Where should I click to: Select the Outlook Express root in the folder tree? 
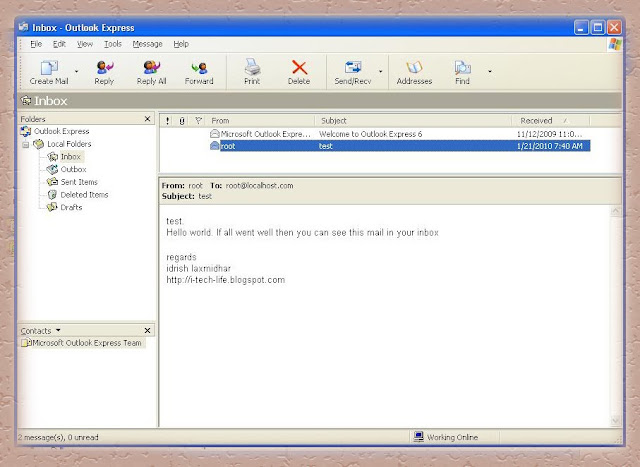click(x=61, y=131)
